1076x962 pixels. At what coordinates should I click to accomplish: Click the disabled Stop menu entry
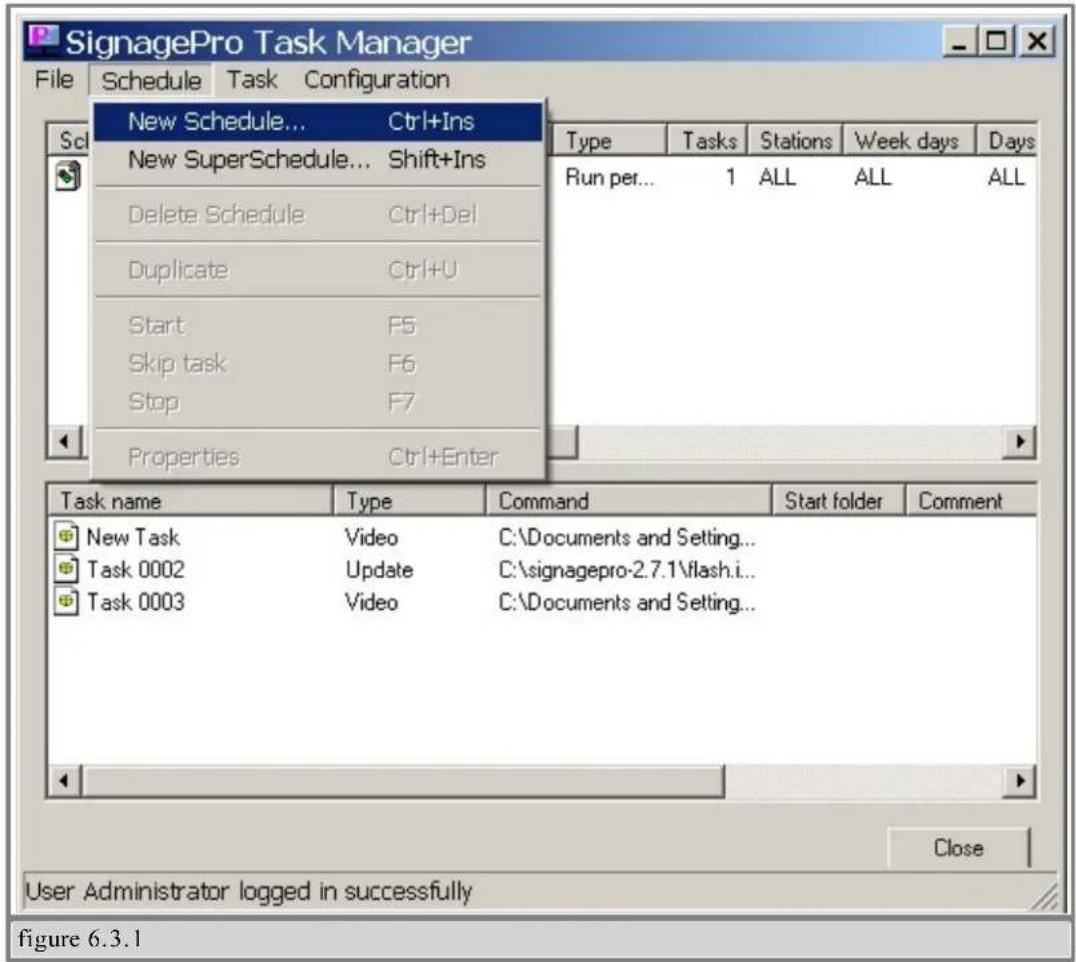[x=318, y=401]
